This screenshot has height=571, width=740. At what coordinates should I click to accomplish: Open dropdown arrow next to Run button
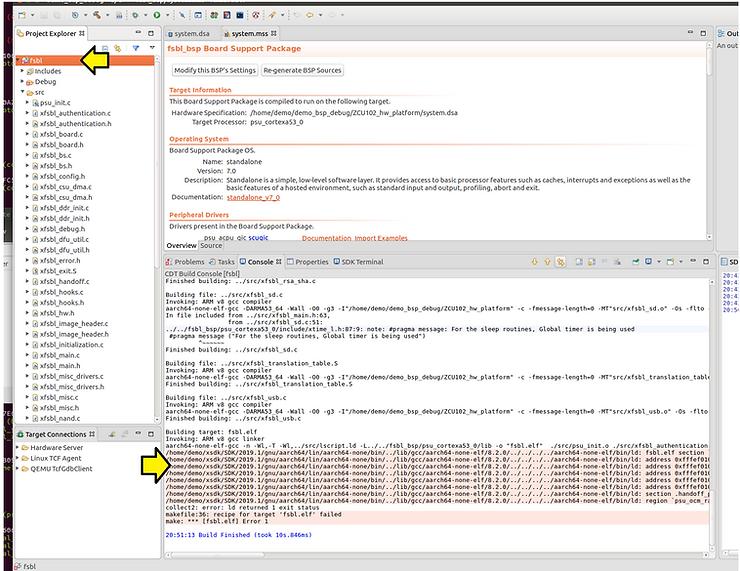[168, 15]
